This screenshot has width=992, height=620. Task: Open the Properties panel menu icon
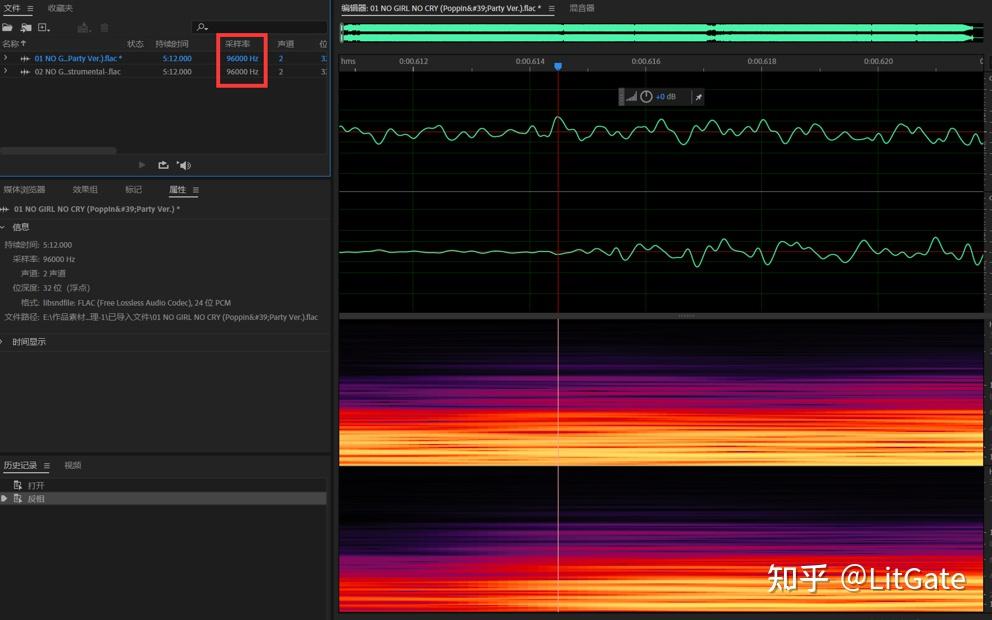coord(196,190)
